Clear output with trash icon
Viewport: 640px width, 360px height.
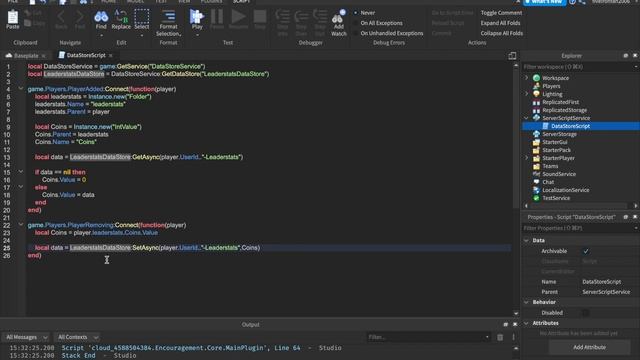(x=500, y=337)
